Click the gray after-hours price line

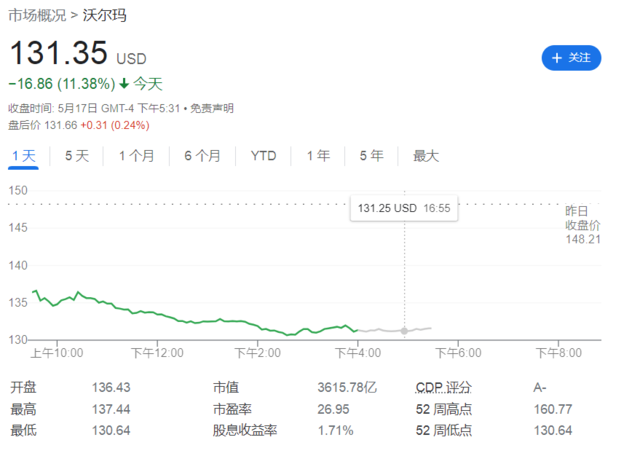click(x=380, y=330)
